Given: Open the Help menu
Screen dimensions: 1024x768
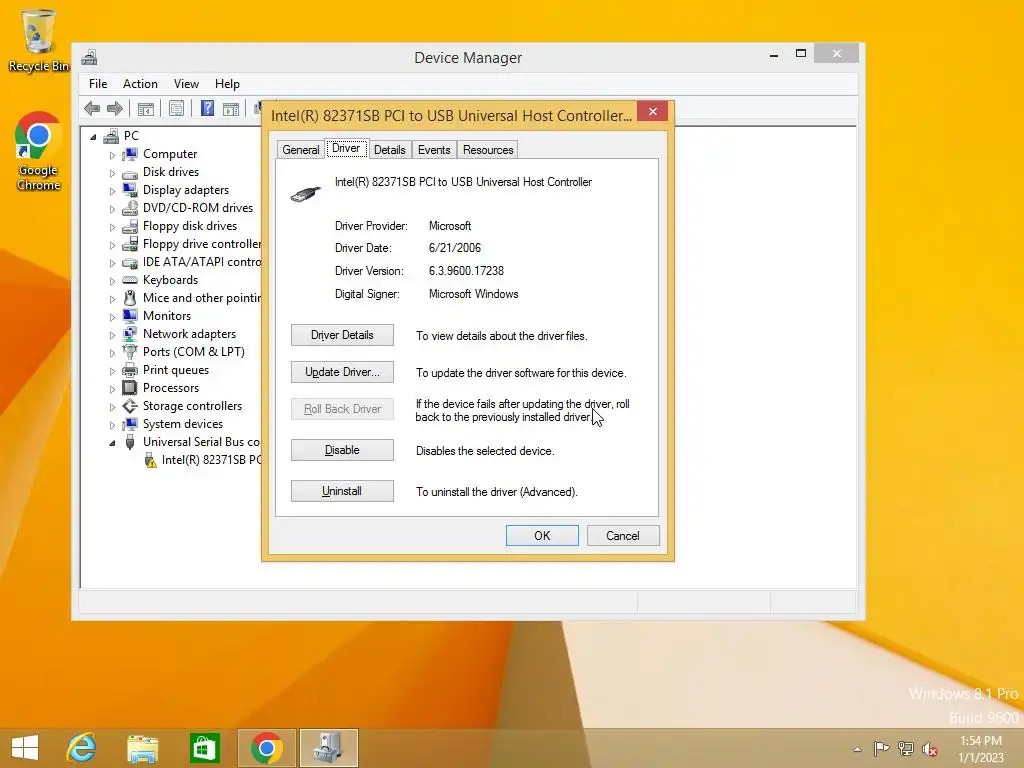Looking at the screenshot, I should (227, 84).
